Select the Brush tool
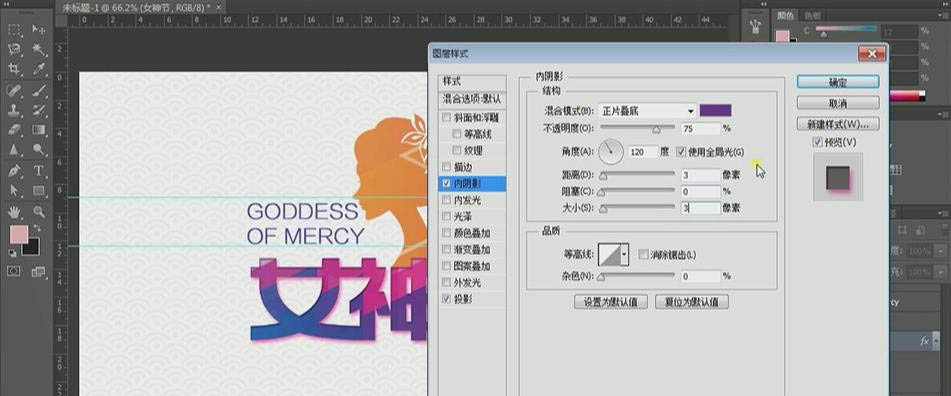Viewport: 951px width, 396px height. point(39,92)
